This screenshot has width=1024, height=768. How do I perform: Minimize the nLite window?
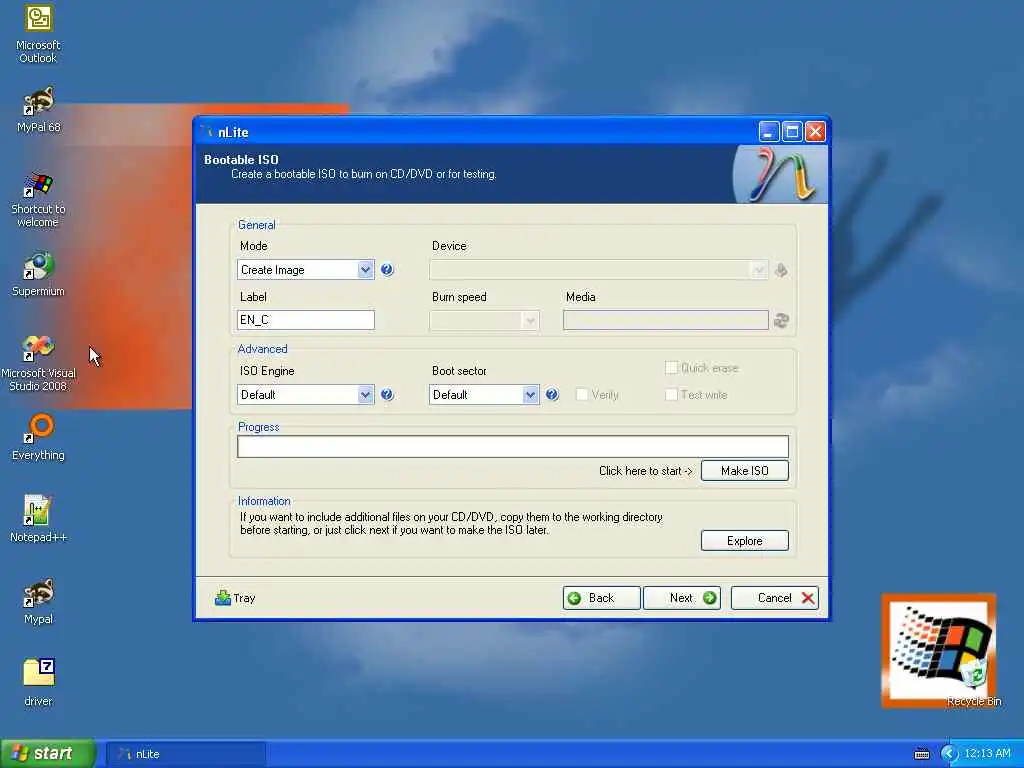tap(769, 133)
